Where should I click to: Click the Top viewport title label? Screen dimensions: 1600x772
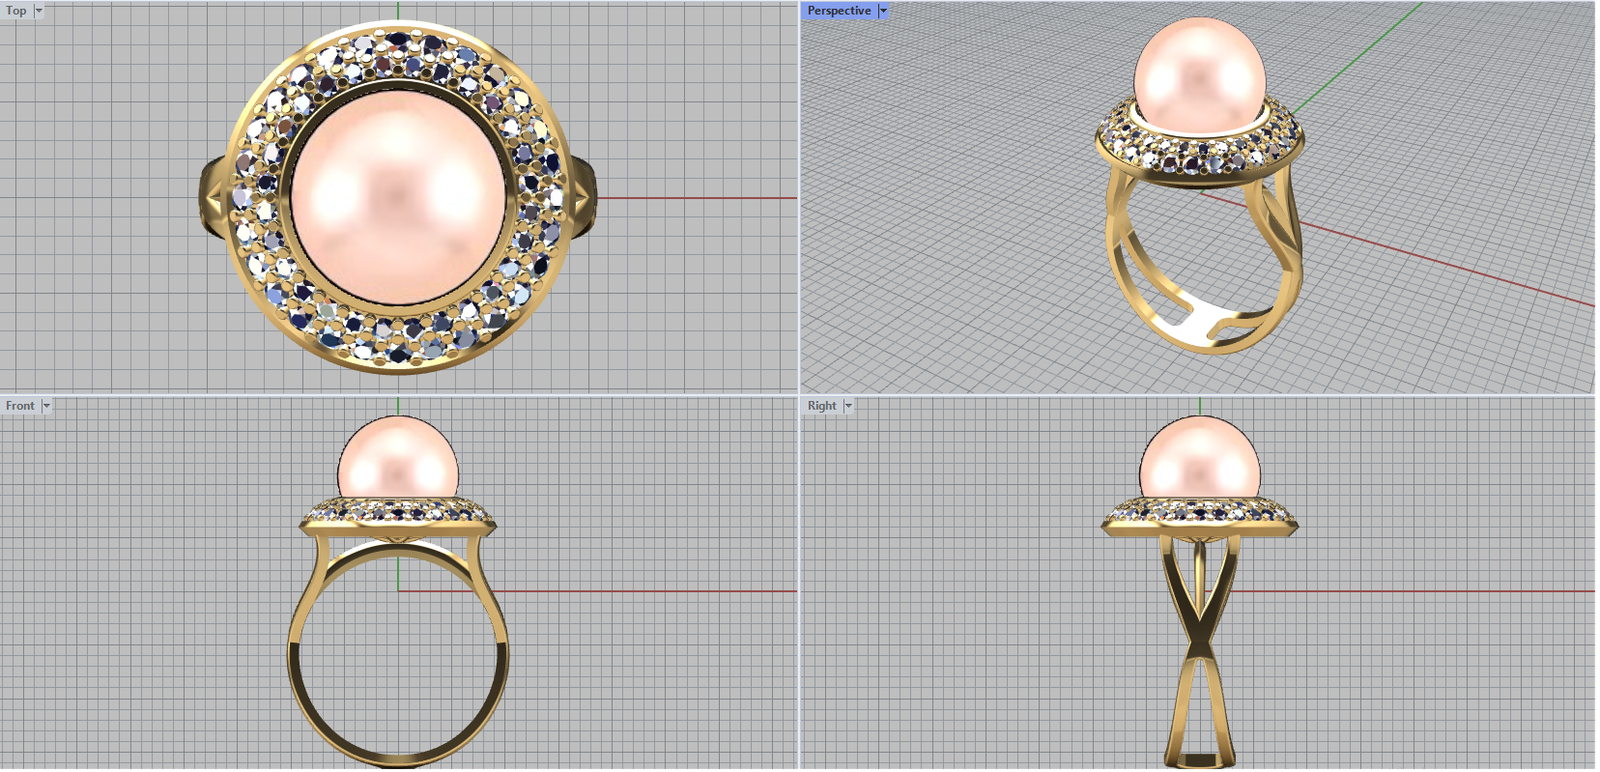(16, 11)
